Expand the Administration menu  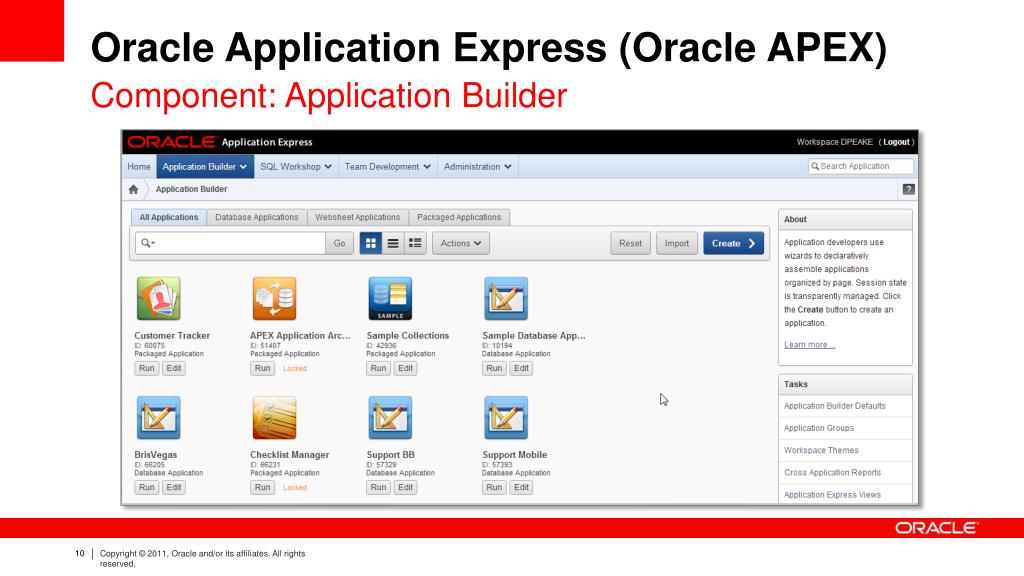477,167
